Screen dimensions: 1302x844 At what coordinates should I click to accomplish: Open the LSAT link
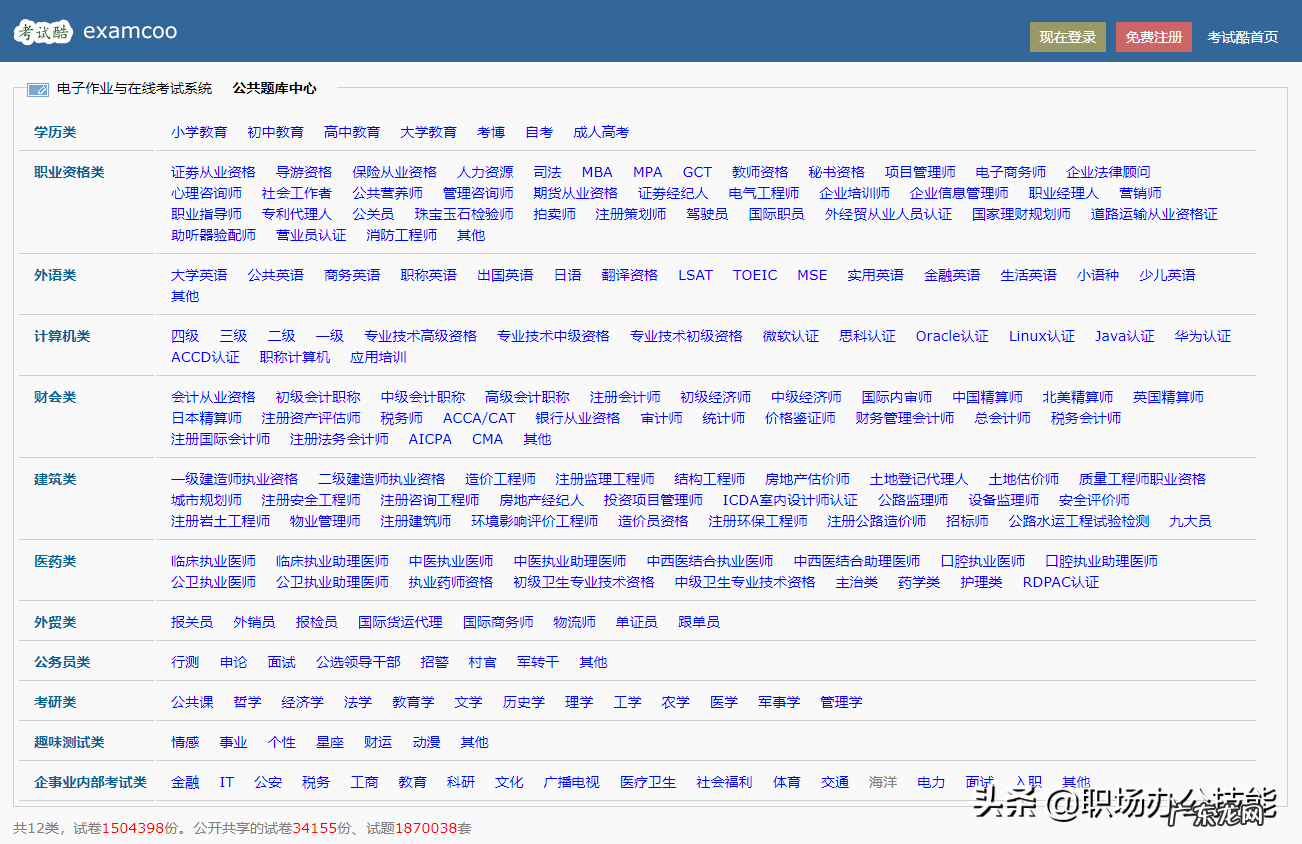tap(696, 275)
